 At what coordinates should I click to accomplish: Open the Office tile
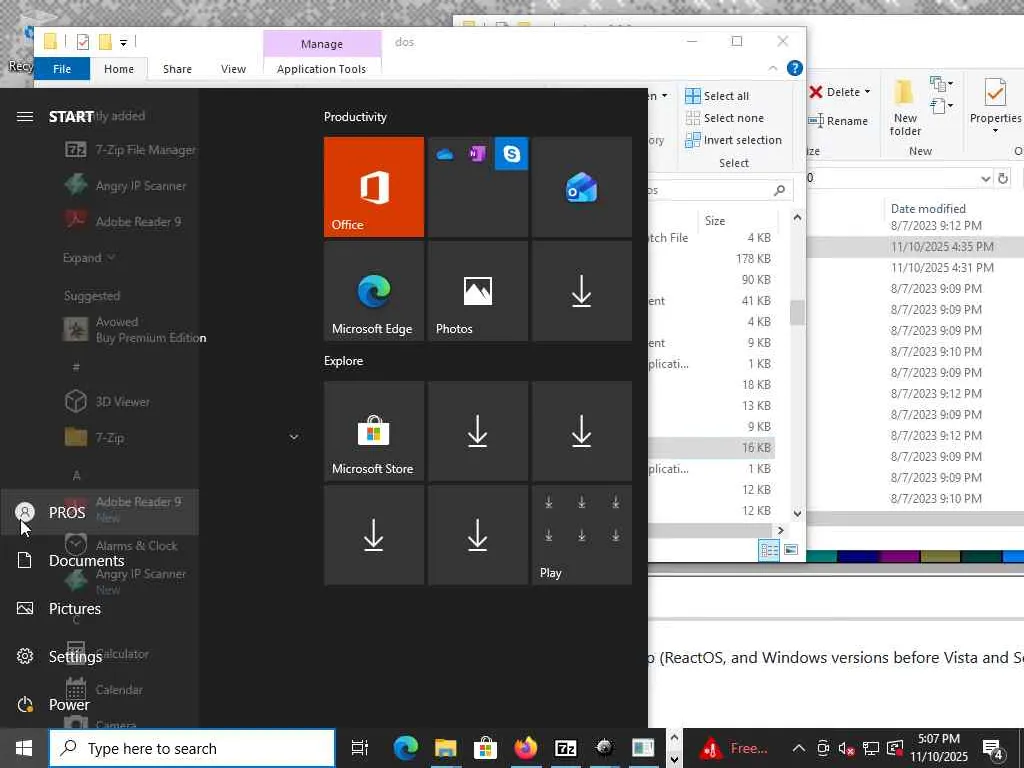tap(374, 187)
